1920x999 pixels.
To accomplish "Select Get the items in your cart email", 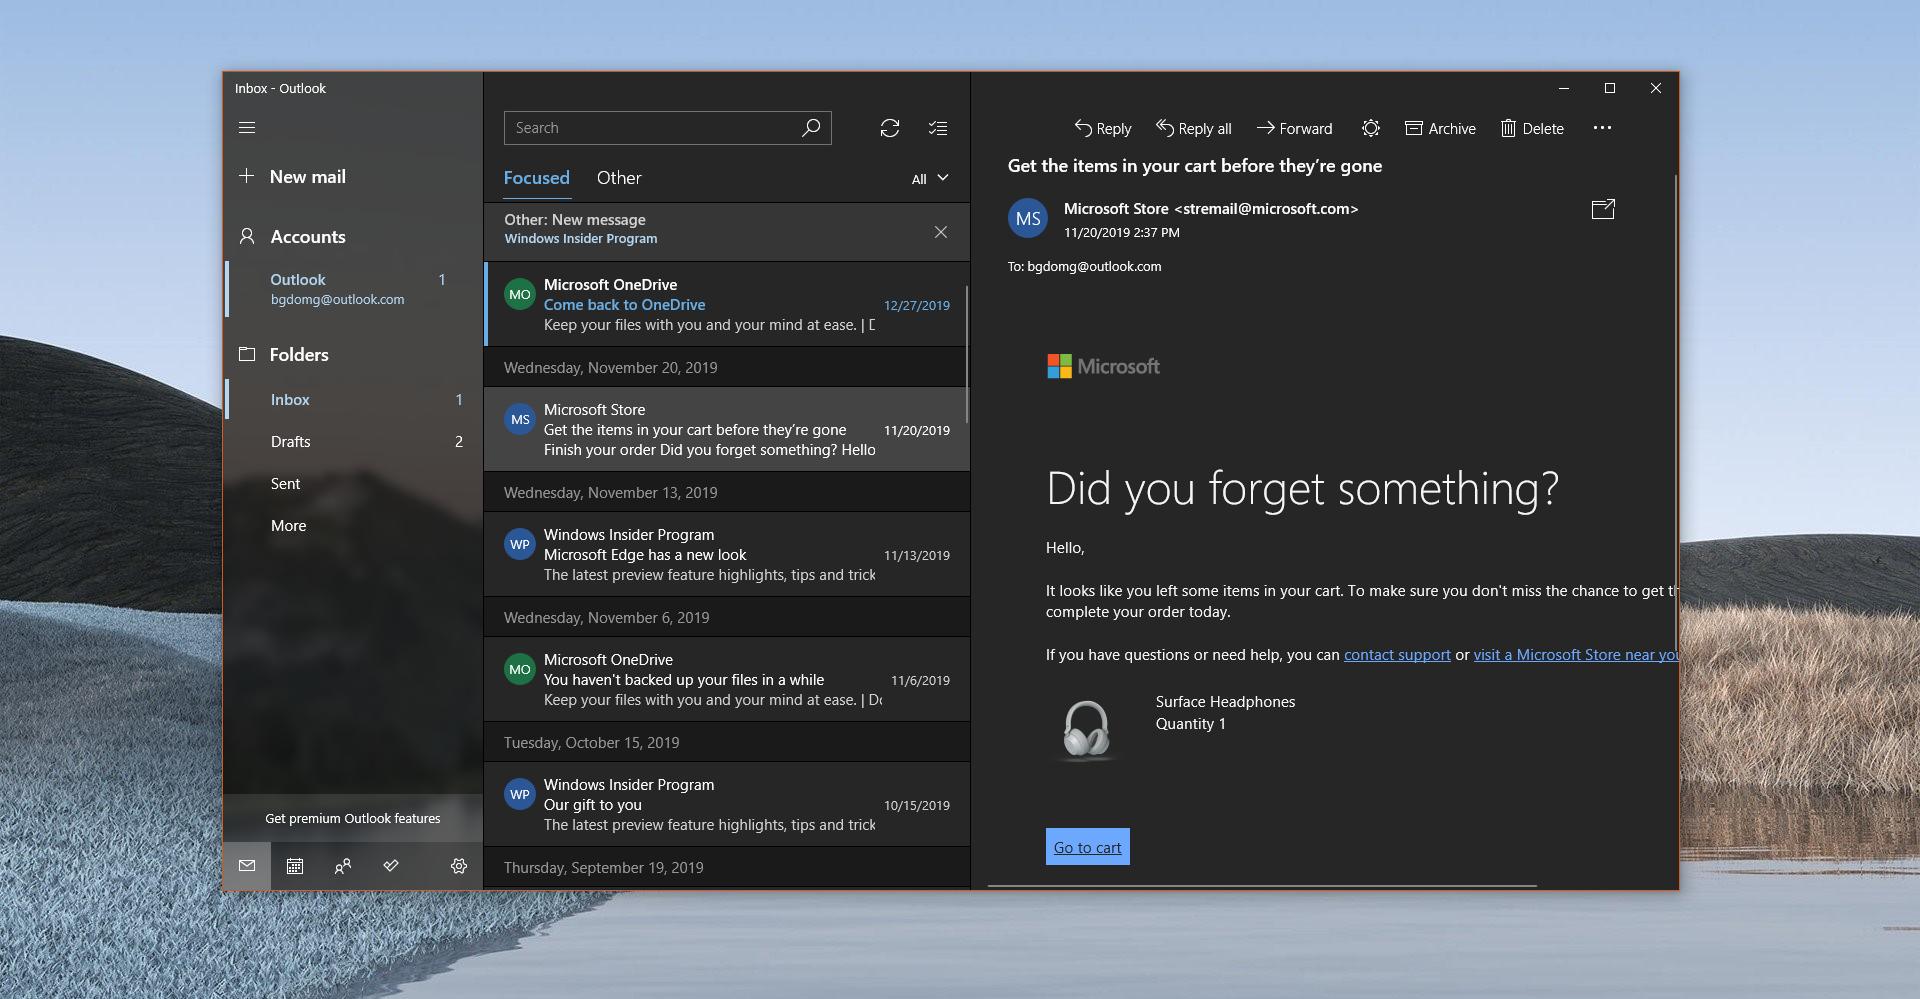I will [x=726, y=429].
